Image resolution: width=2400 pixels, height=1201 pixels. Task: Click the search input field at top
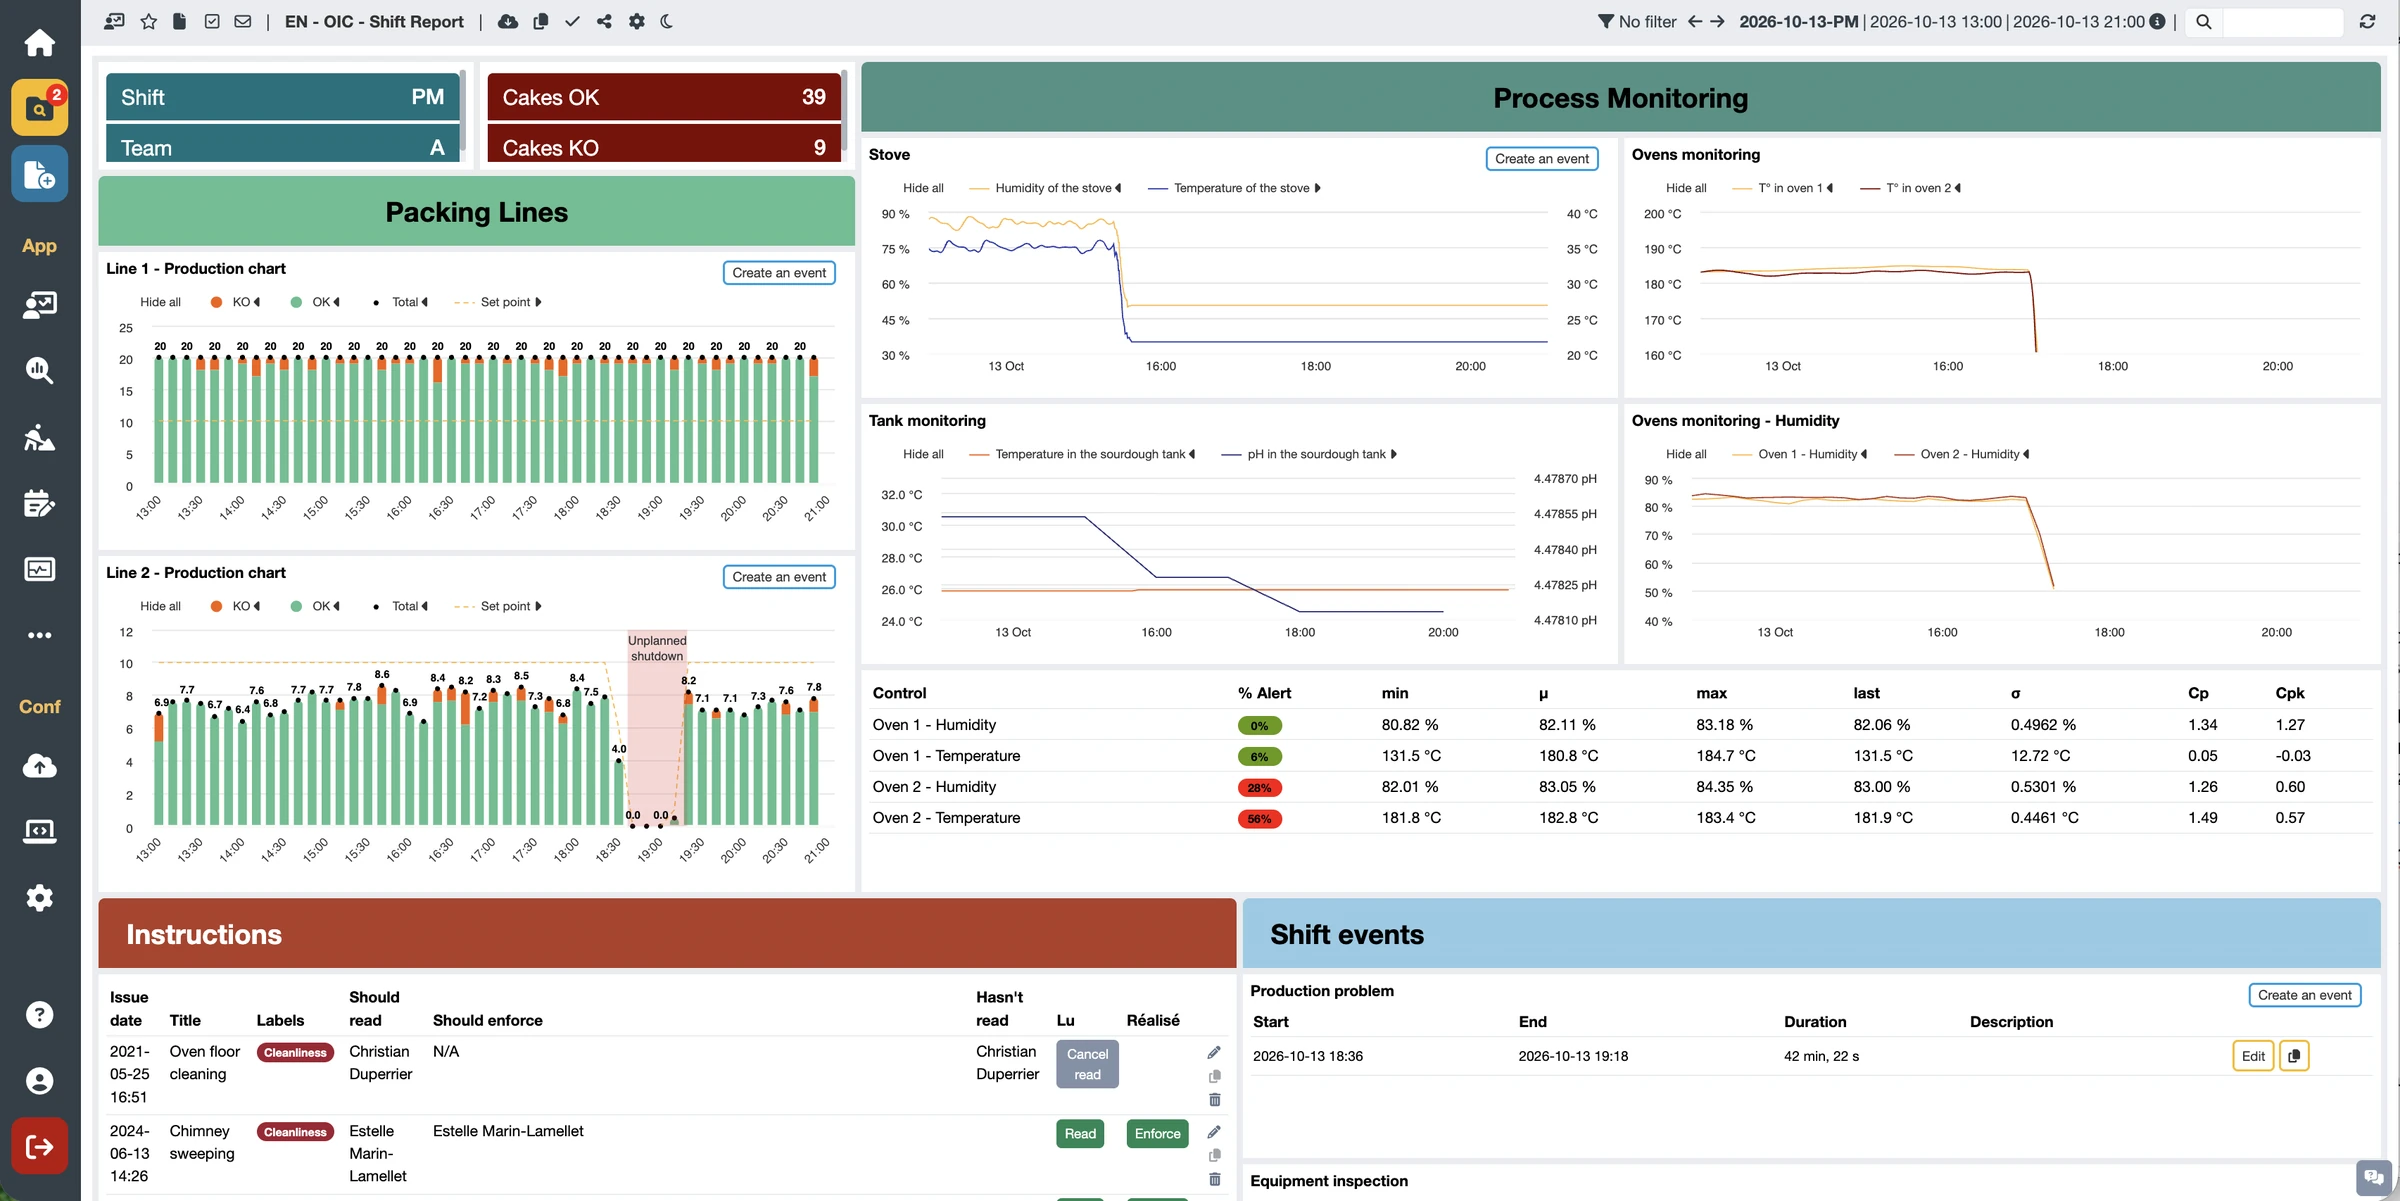(x=2282, y=21)
